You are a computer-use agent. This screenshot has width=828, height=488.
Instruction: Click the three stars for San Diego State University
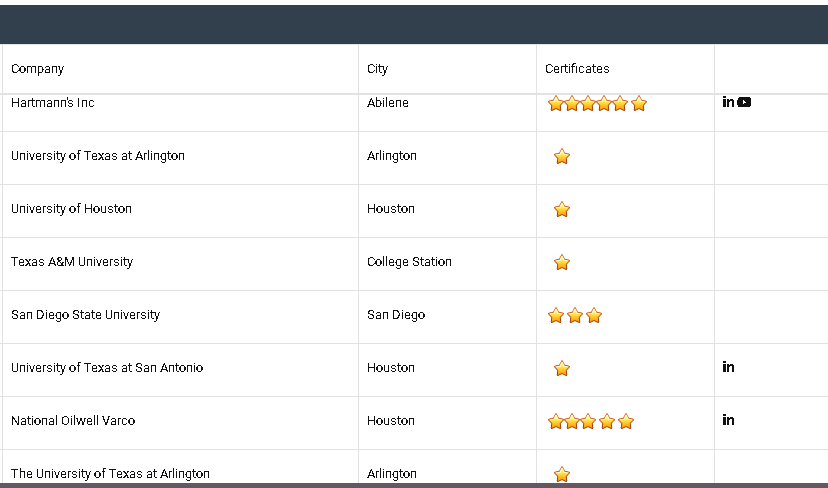(575, 315)
